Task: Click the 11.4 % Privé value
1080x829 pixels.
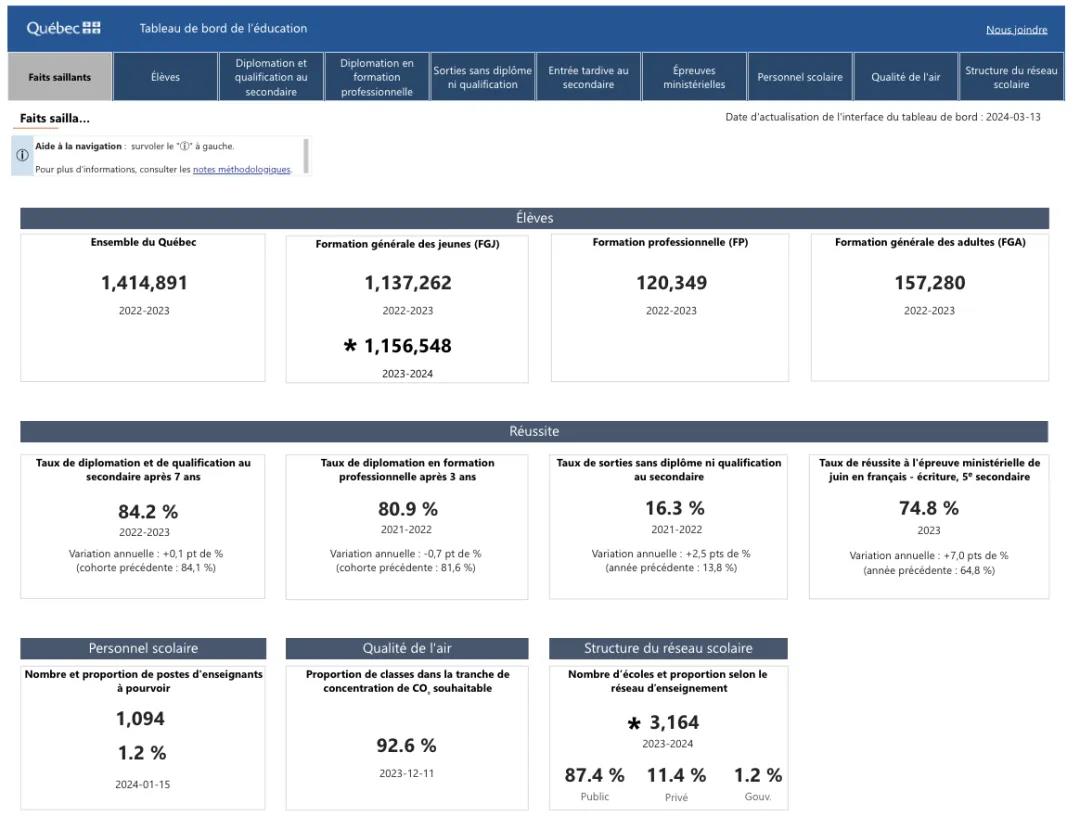Action: pos(676,775)
